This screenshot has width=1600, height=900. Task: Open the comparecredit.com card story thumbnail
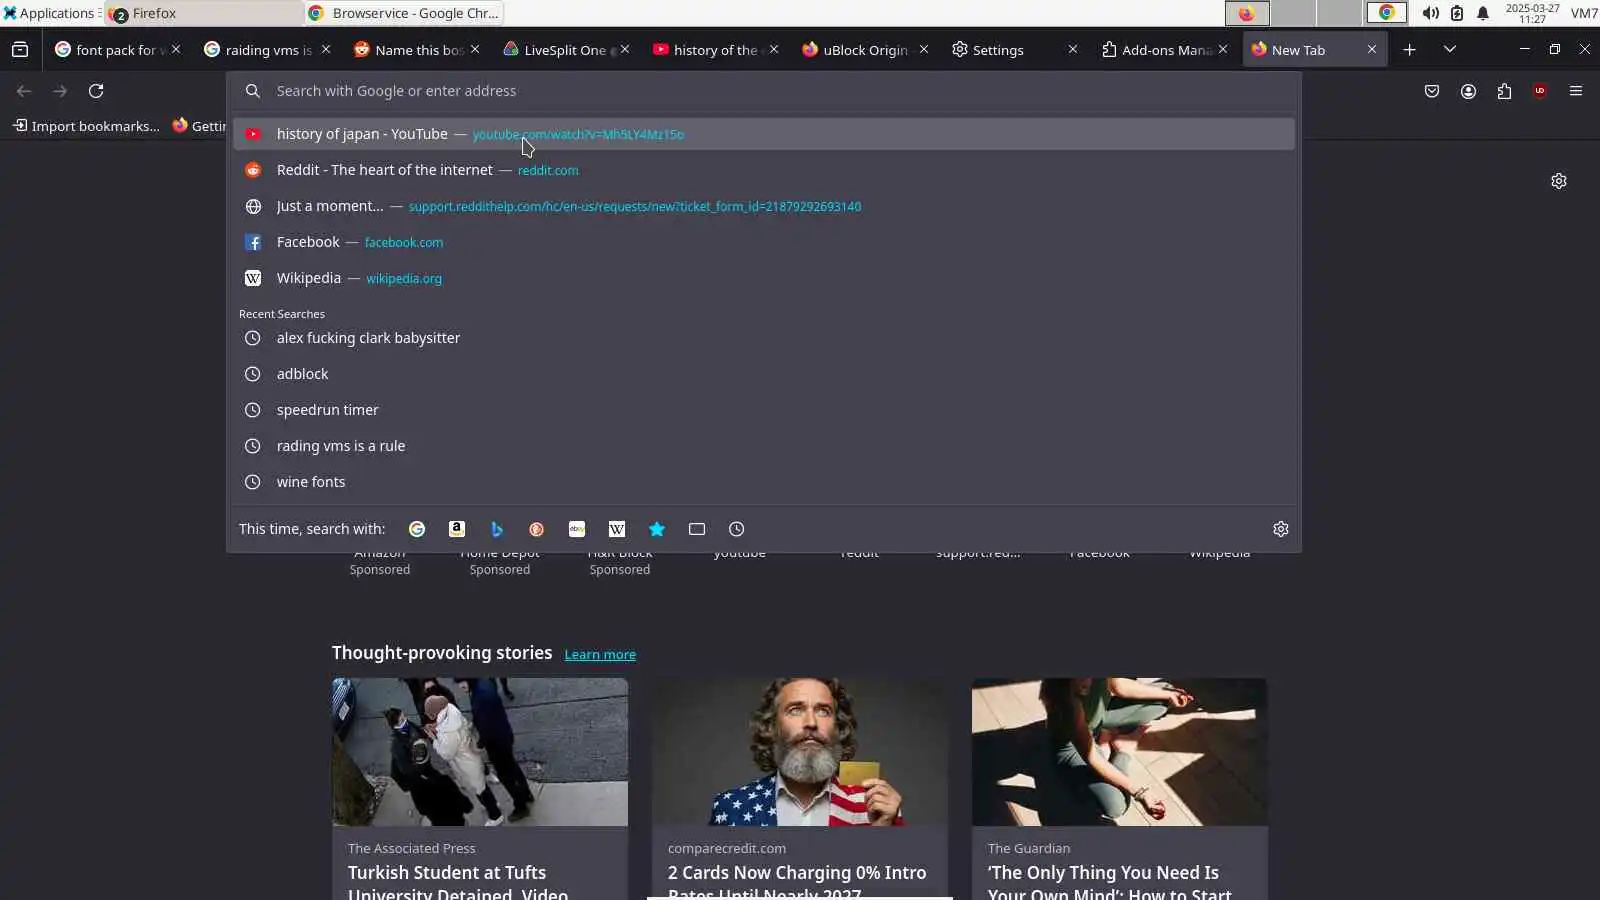tap(800, 752)
